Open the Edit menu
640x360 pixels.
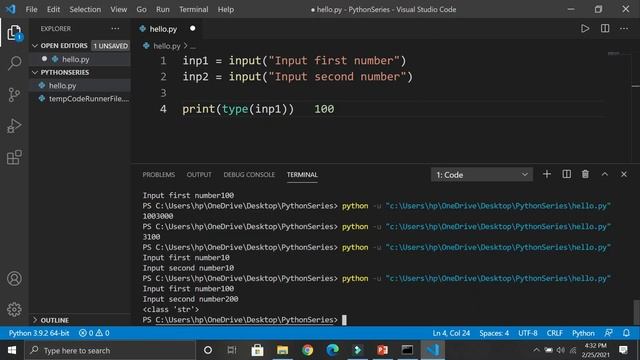(53, 9)
